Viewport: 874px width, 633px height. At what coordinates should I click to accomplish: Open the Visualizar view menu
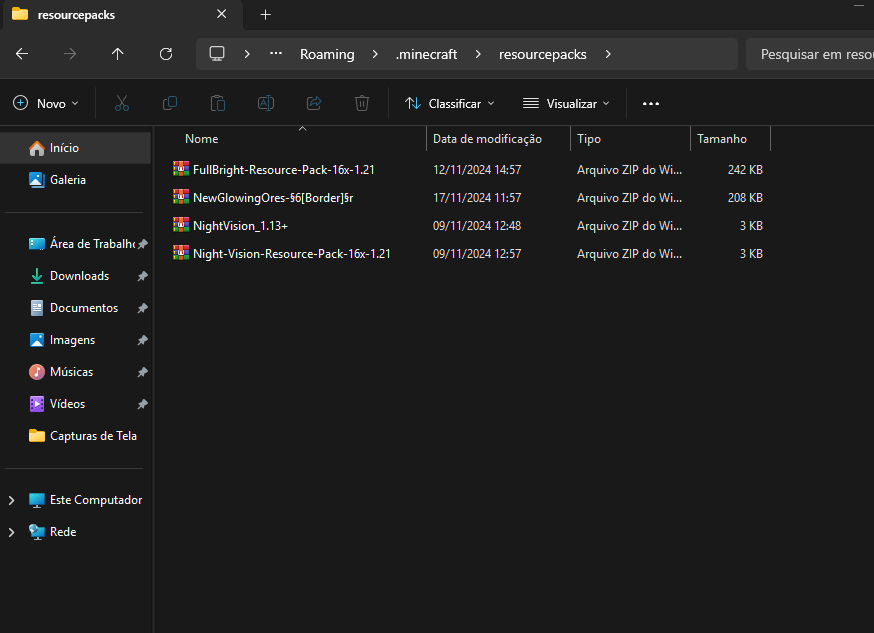point(566,104)
